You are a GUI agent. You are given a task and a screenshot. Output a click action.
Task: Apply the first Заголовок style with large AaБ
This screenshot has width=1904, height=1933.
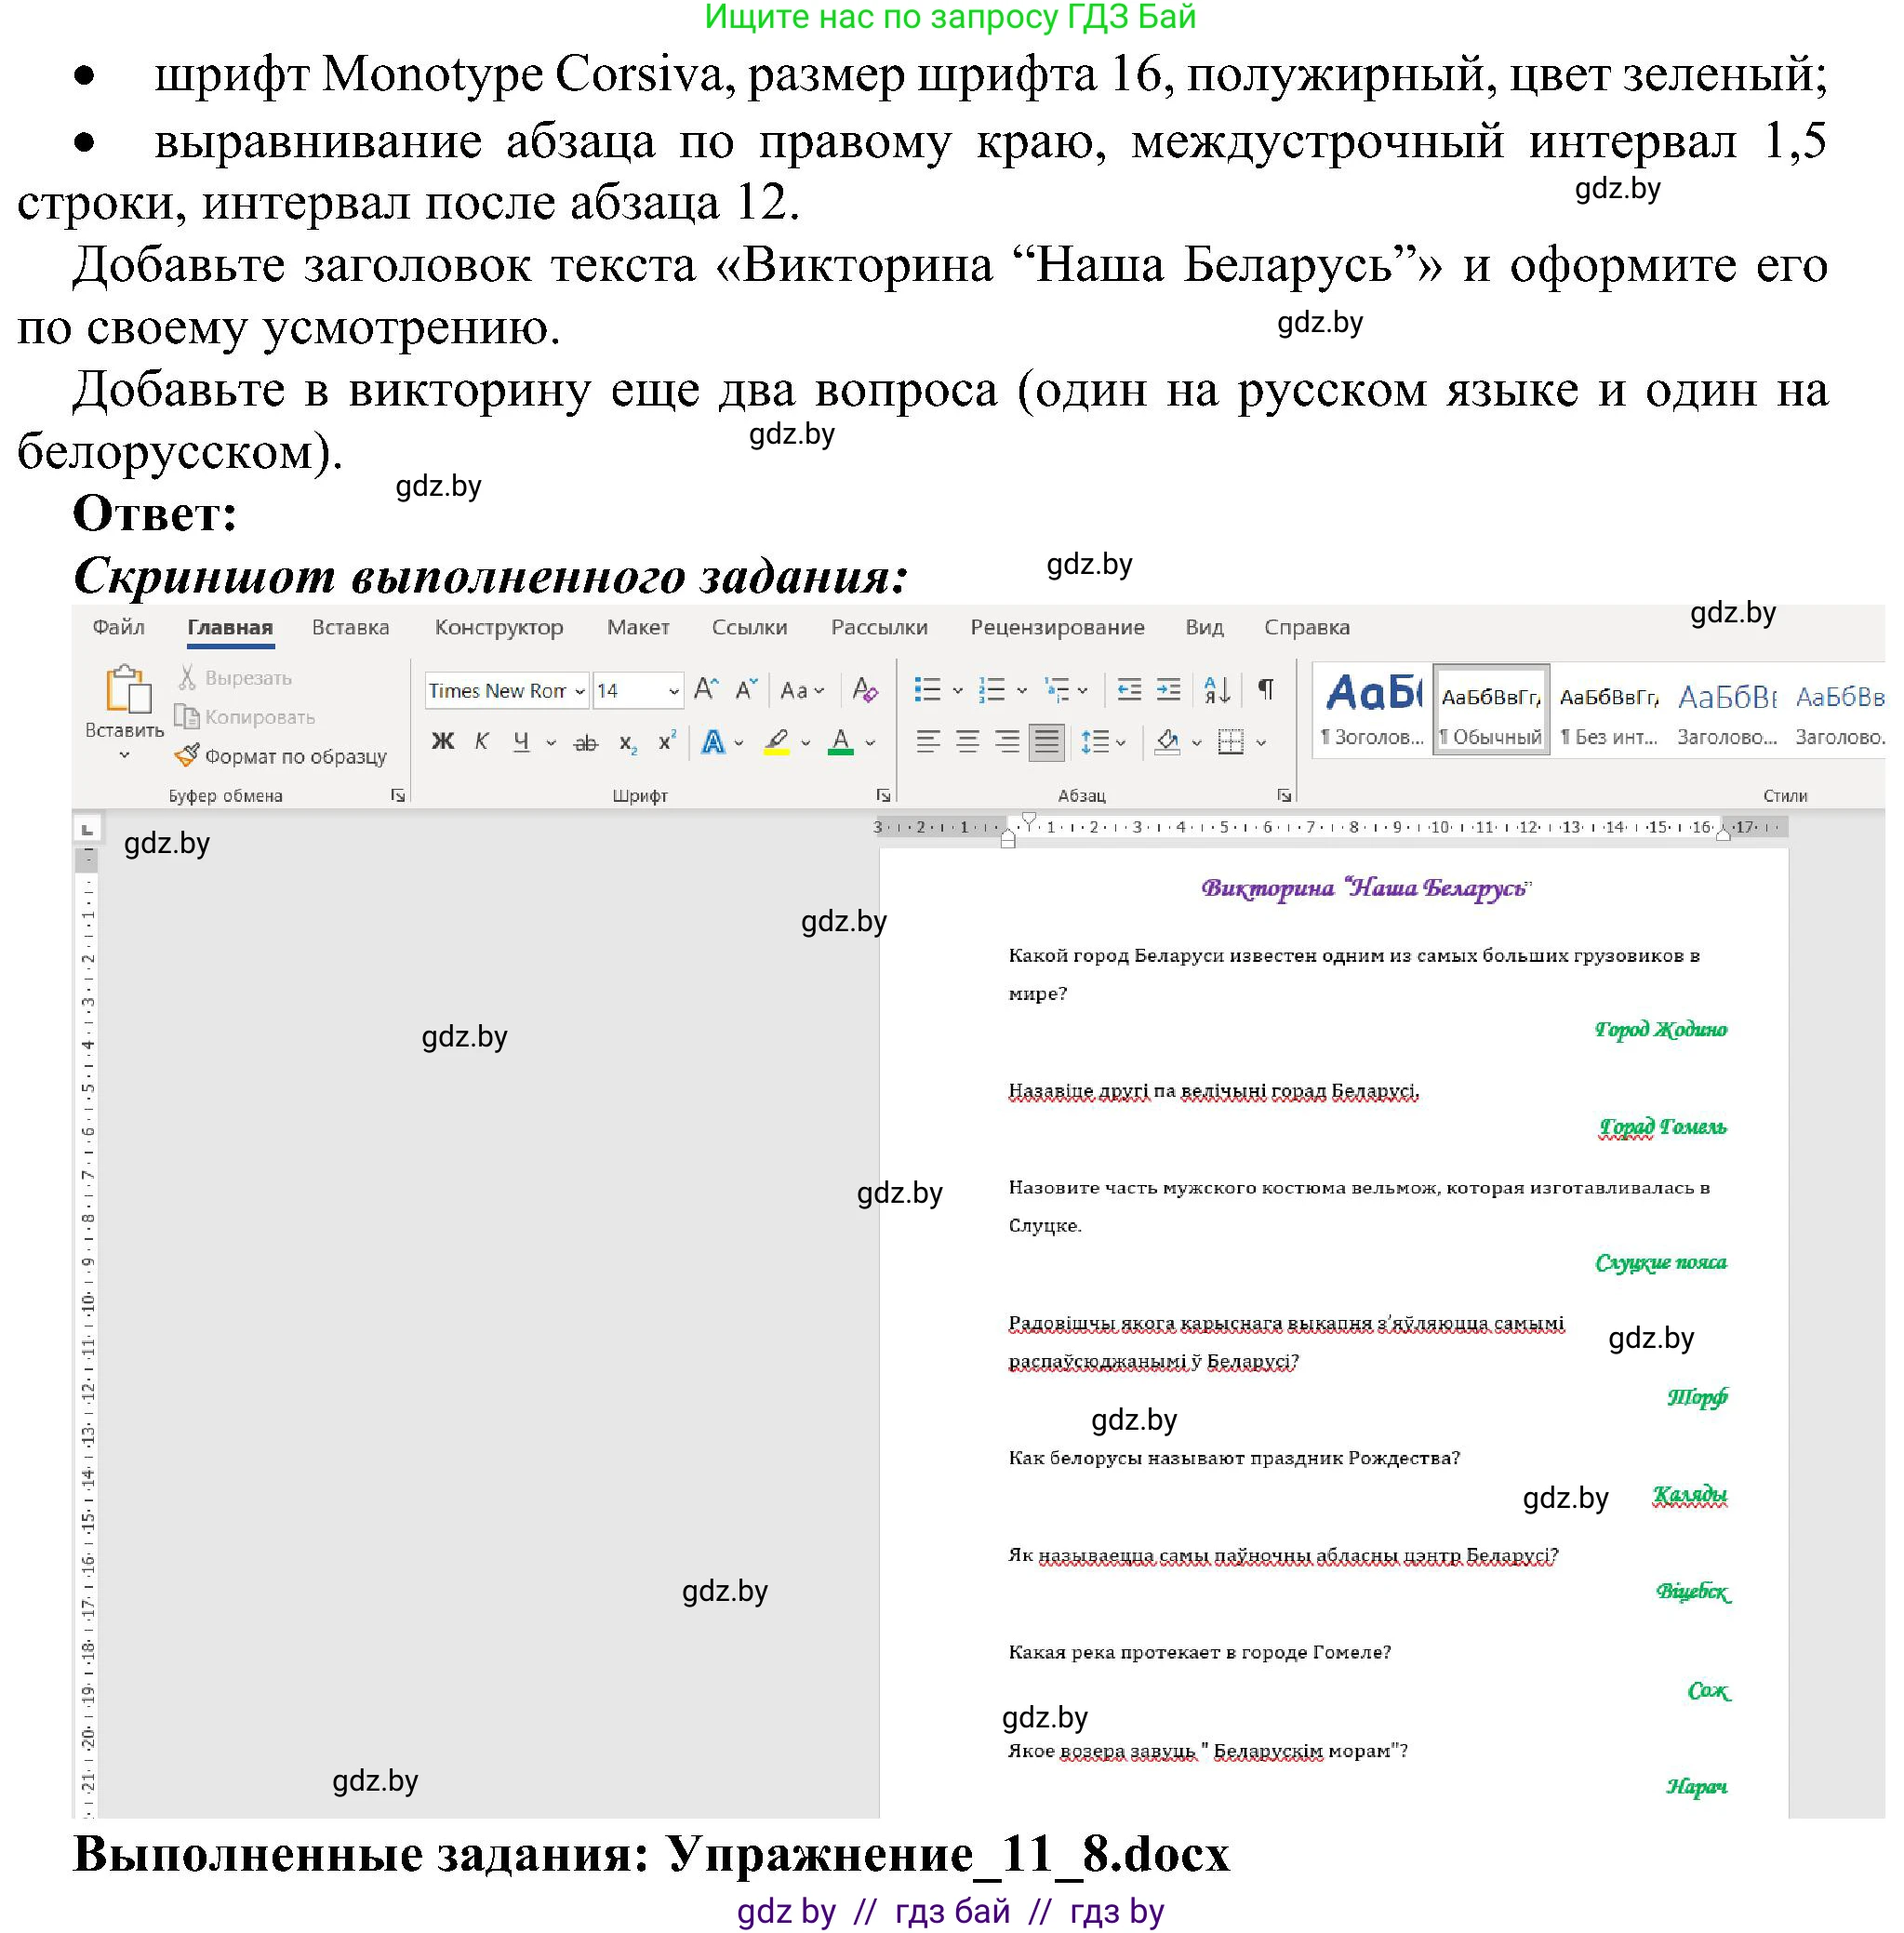pos(1372,710)
